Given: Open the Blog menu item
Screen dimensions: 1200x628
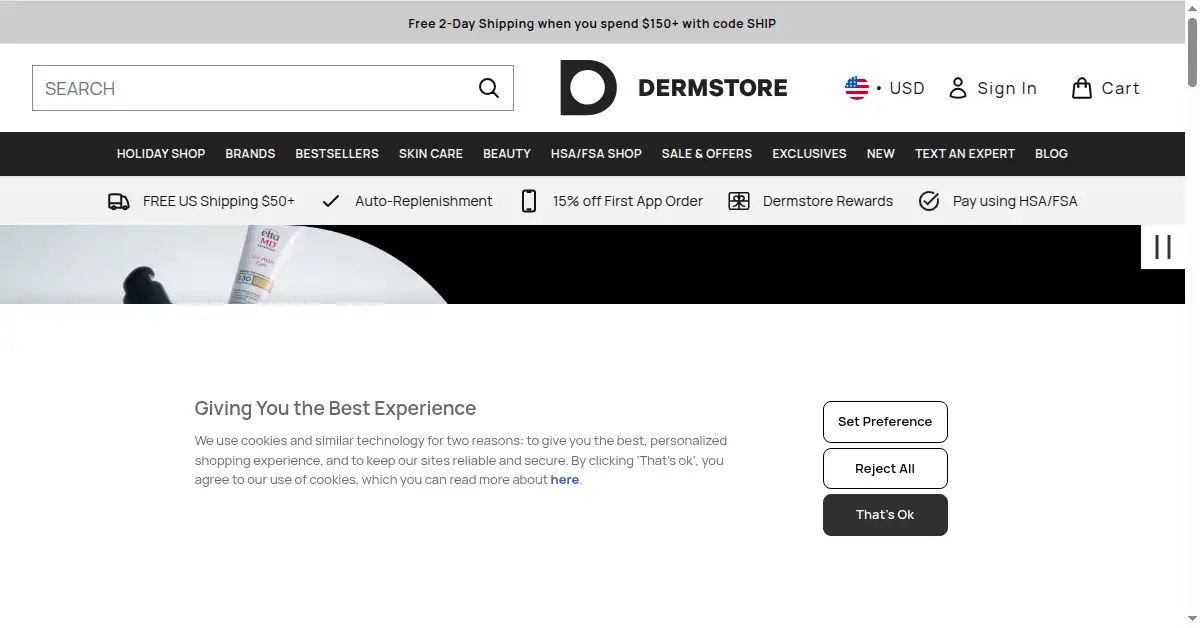Looking at the screenshot, I should (1051, 154).
